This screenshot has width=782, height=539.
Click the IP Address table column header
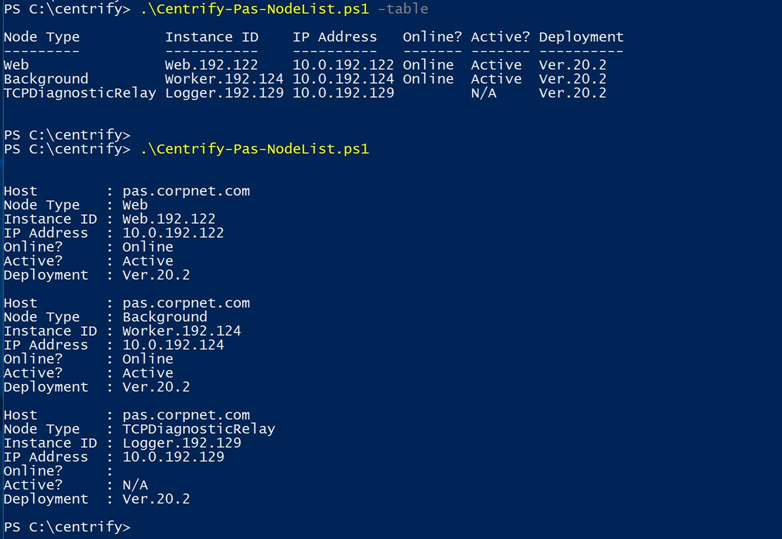tap(335, 37)
